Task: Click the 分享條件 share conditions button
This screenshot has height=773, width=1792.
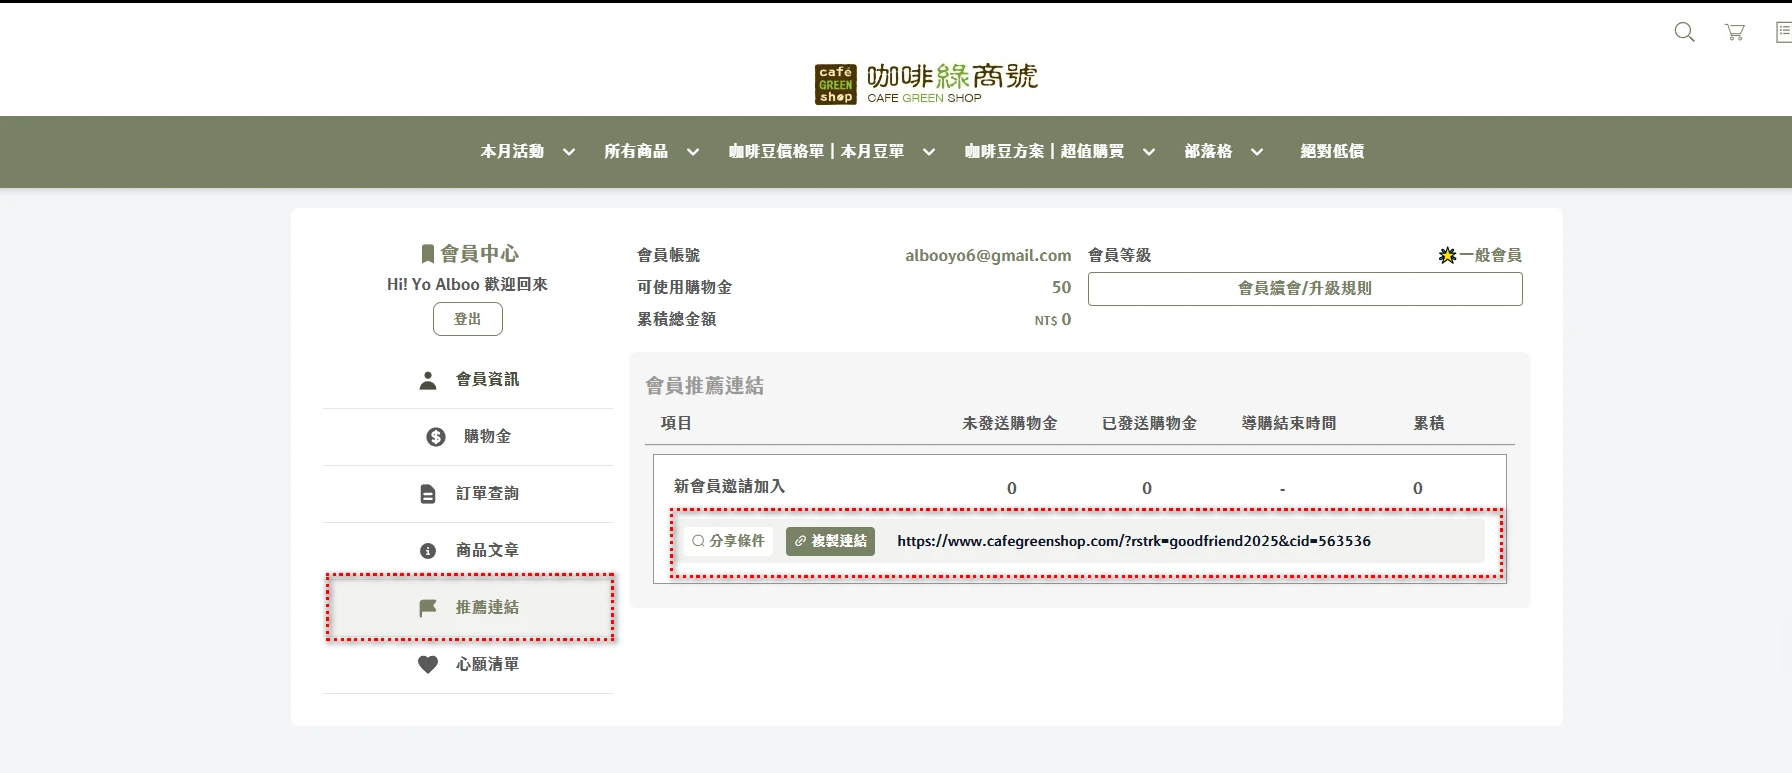Action: pos(728,541)
